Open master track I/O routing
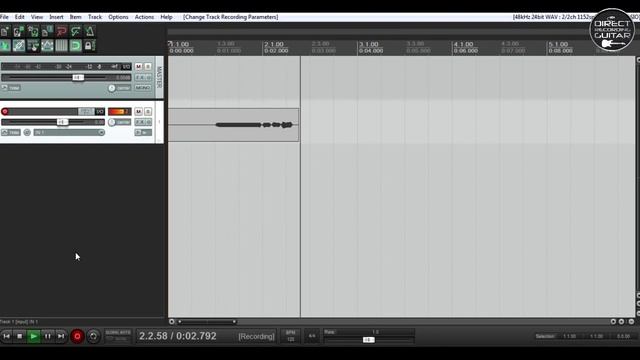This screenshot has width=640, height=360. point(127,67)
